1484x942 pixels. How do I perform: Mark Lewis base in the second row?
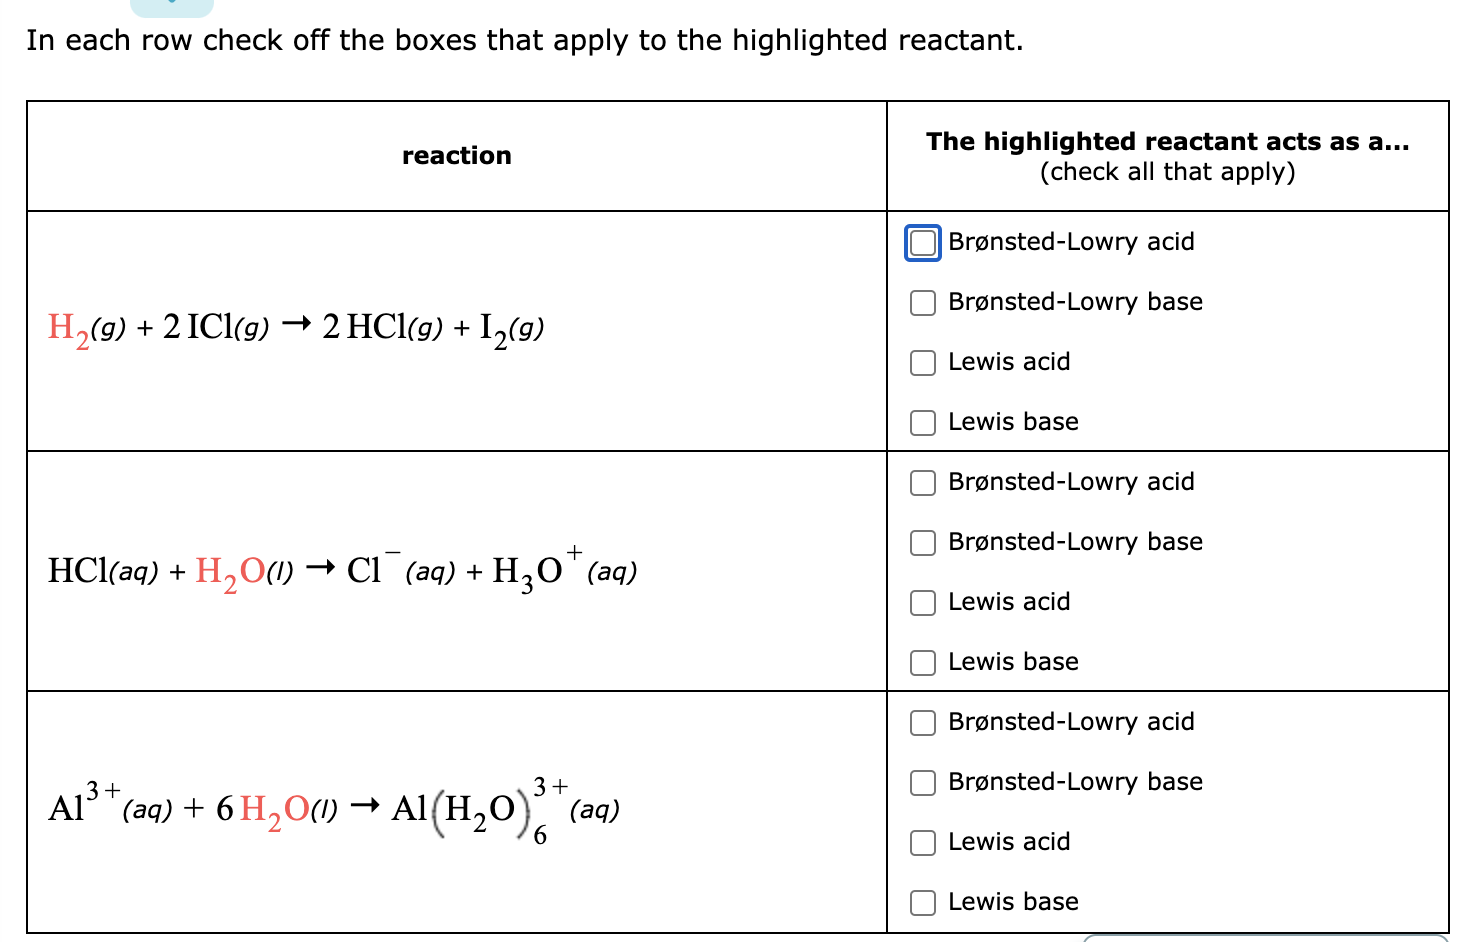(922, 661)
